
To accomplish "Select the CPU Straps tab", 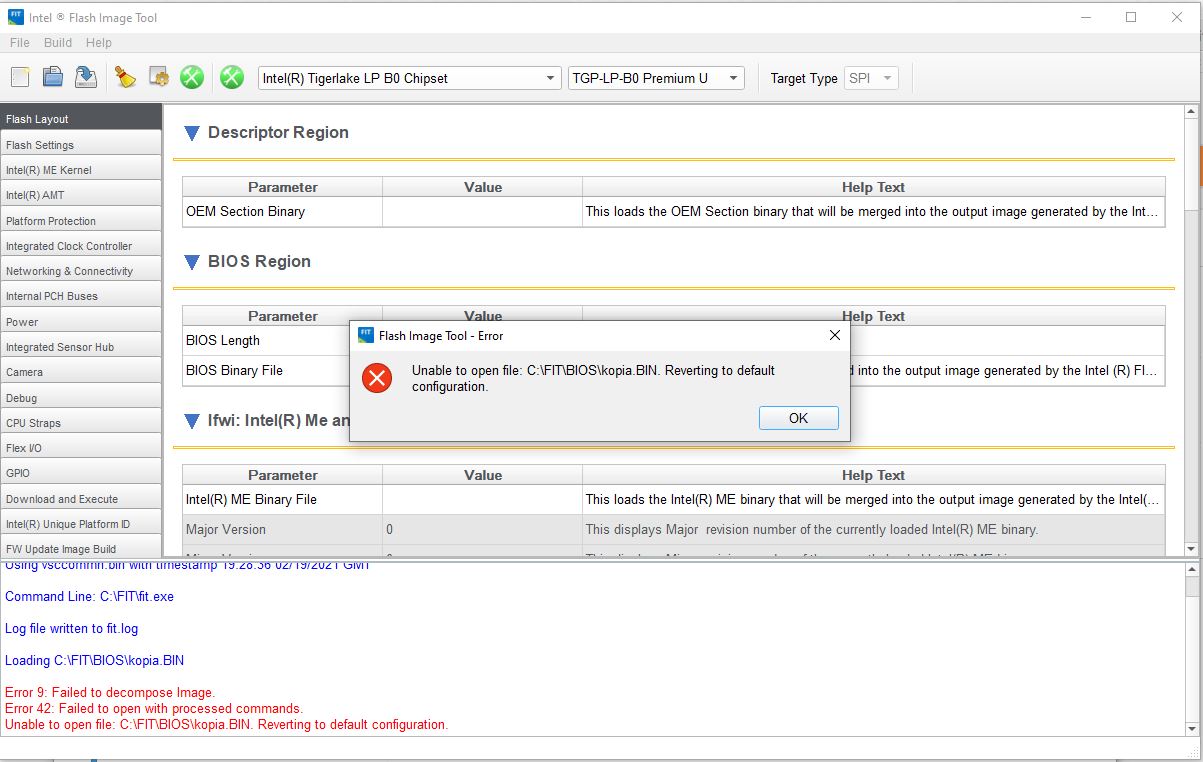I will [x=80, y=422].
